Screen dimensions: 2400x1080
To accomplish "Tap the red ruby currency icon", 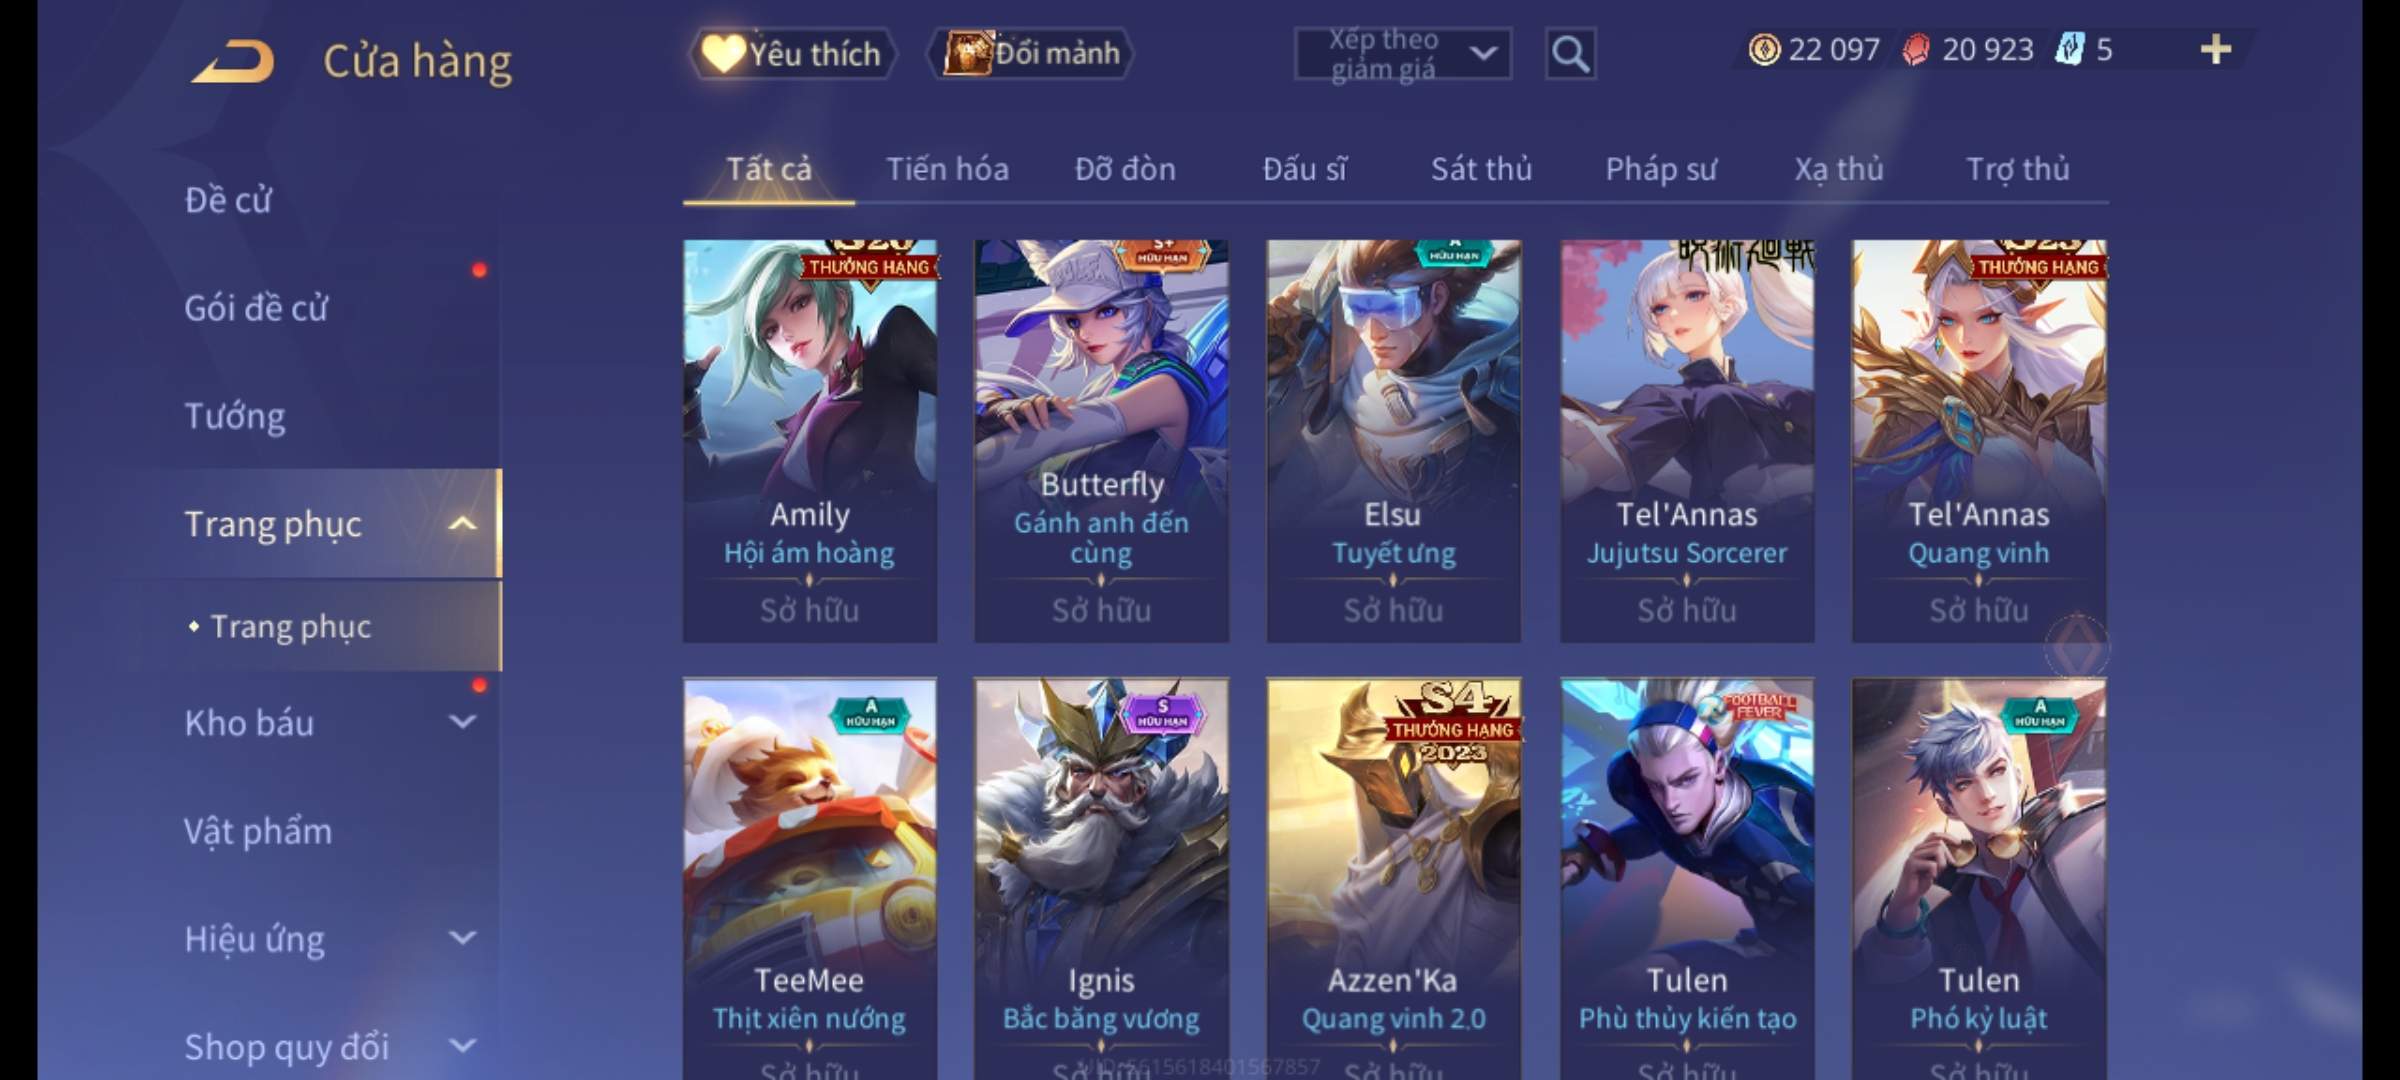I will tap(1916, 49).
